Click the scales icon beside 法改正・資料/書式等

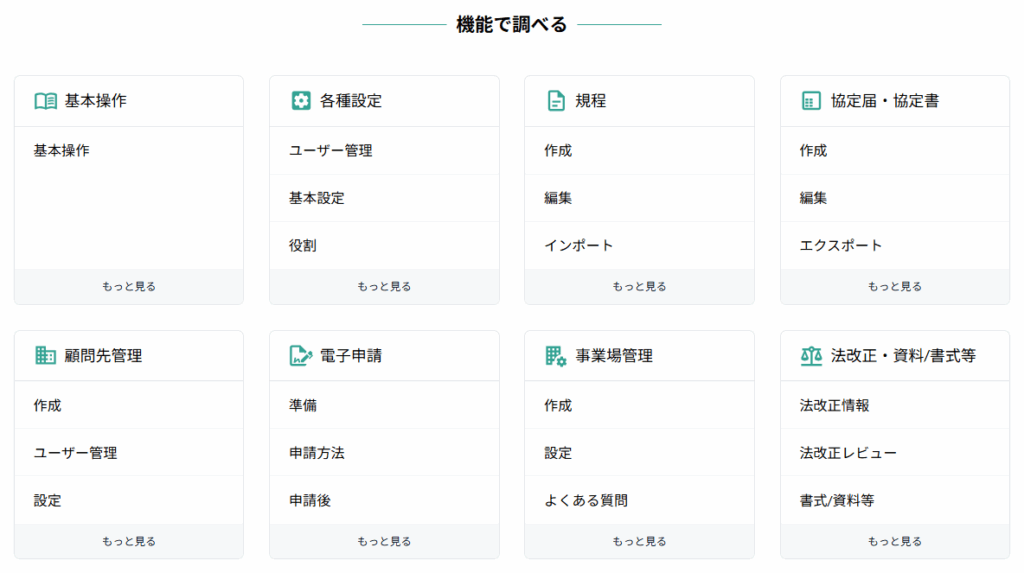click(x=811, y=355)
